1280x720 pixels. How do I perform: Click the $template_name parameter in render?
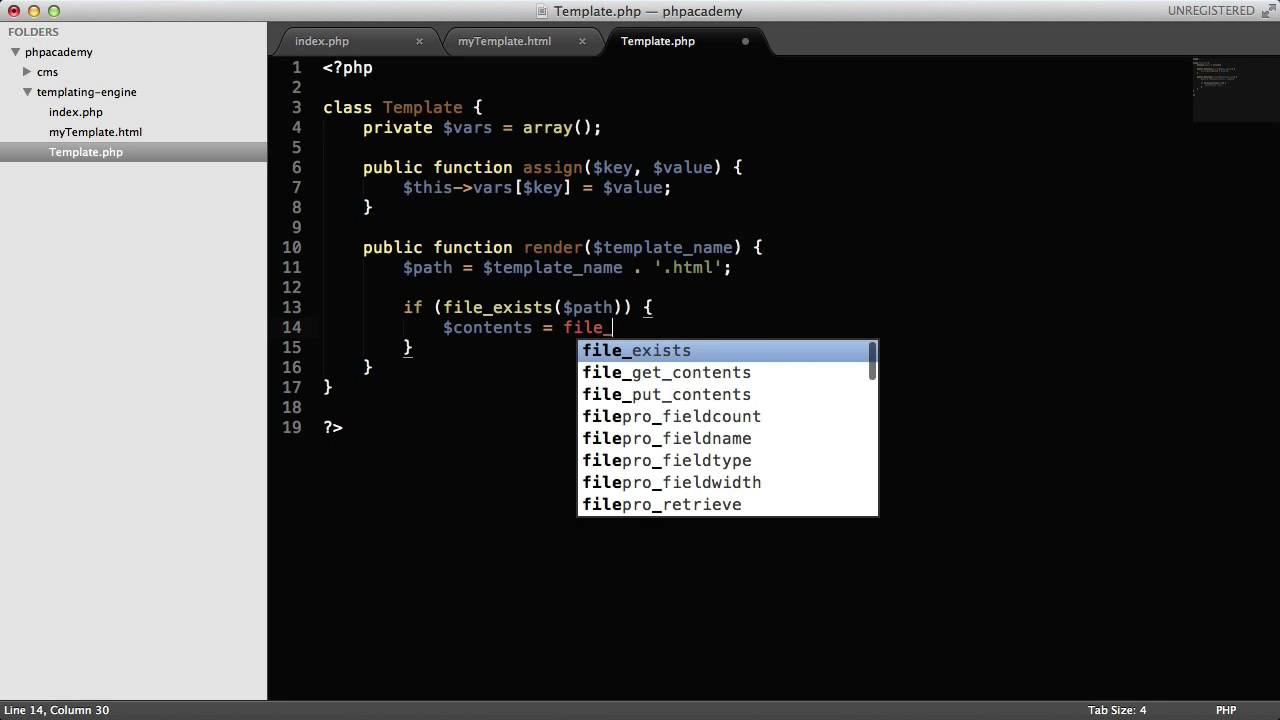click(x=662, y=247)
